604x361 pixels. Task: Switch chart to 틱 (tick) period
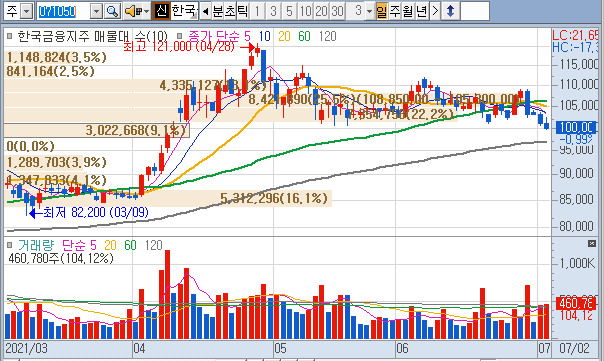(x=242, y=11)
